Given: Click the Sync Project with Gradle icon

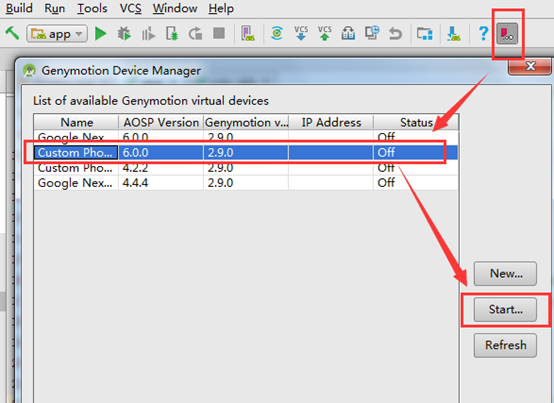Looking at the screenshot, I should pos(277,33).
